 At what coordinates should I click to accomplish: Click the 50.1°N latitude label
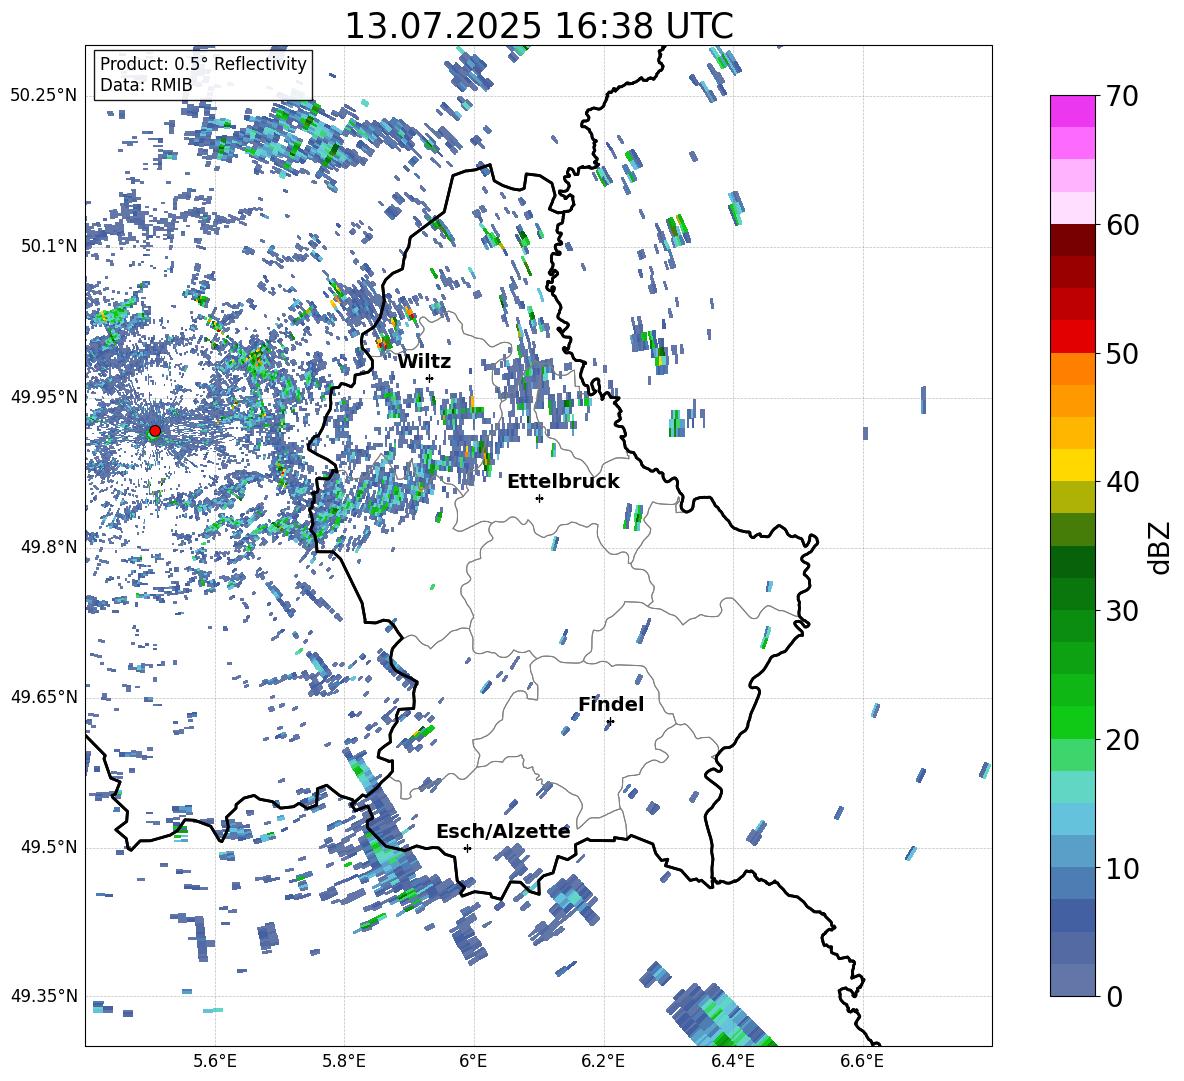coord(50,247)
